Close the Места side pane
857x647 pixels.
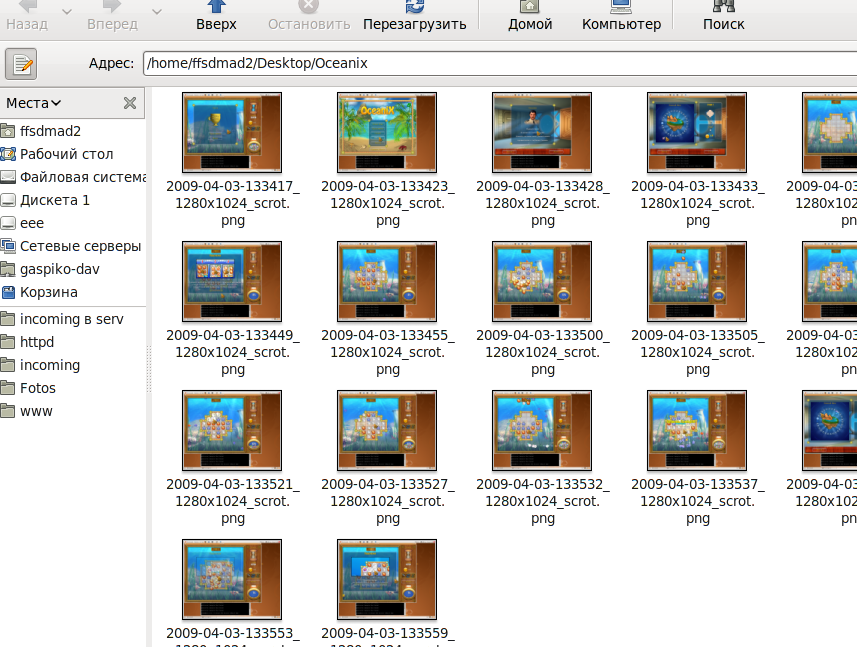(130, 103)
